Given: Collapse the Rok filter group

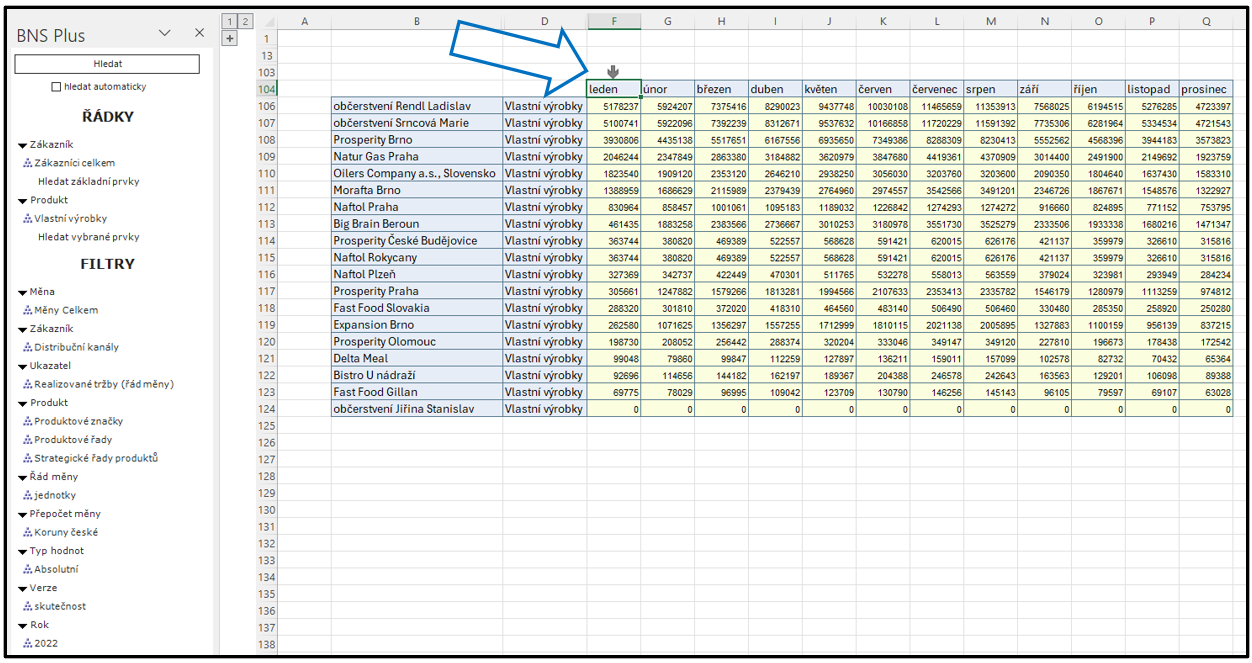Looking at the screenshot, I should pos(22,626).
